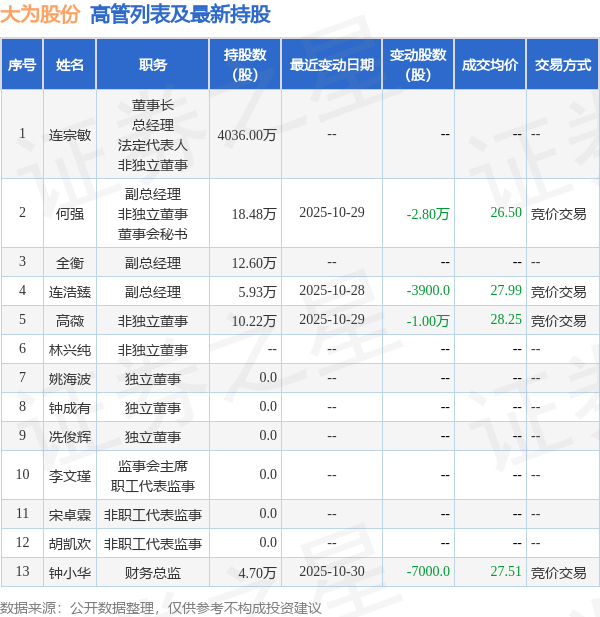Viewport: 600px width, 617px height.
Task: Click the 数据来源 disclaimer footer text
Action: [161, 608]
